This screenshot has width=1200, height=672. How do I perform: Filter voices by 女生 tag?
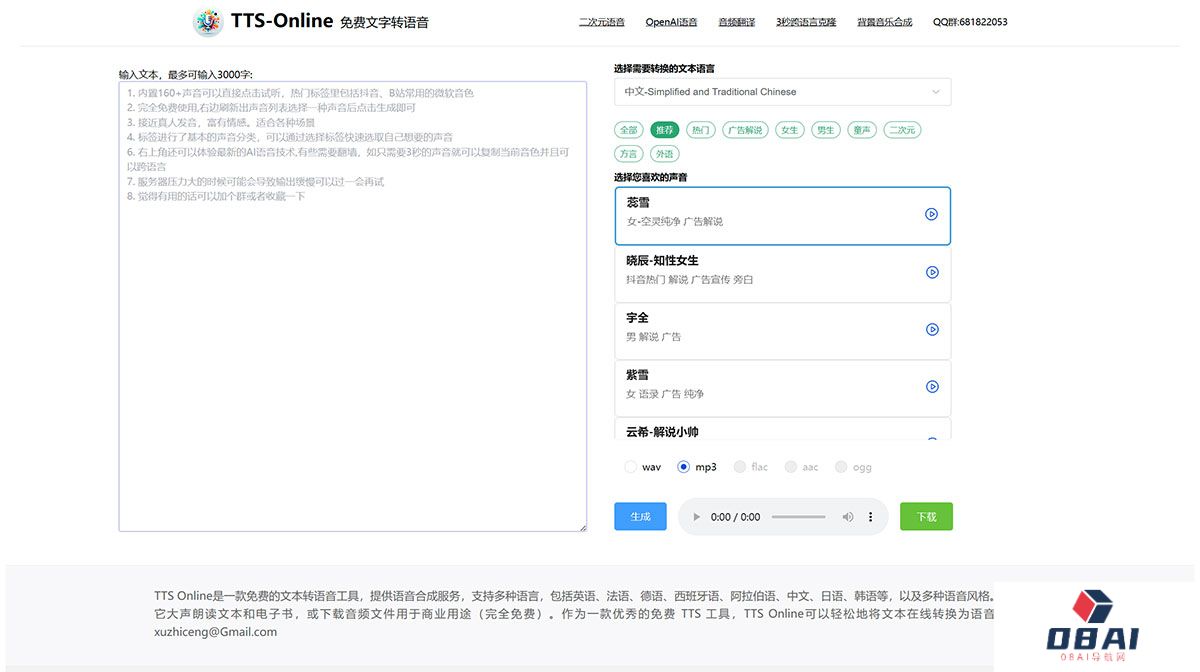(790, 130)
